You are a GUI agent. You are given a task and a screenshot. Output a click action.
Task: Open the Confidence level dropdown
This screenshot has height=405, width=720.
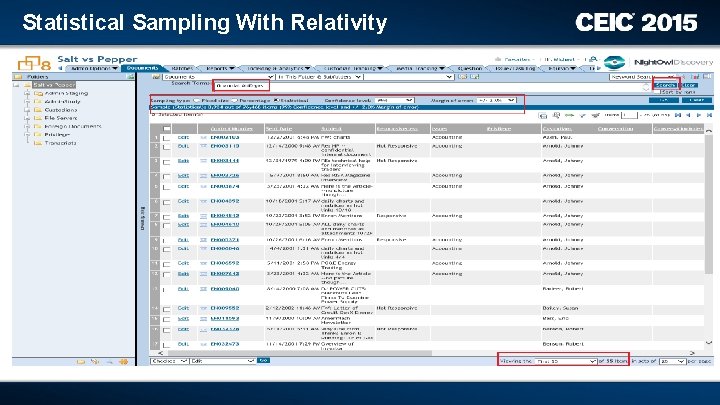[394, 100]
